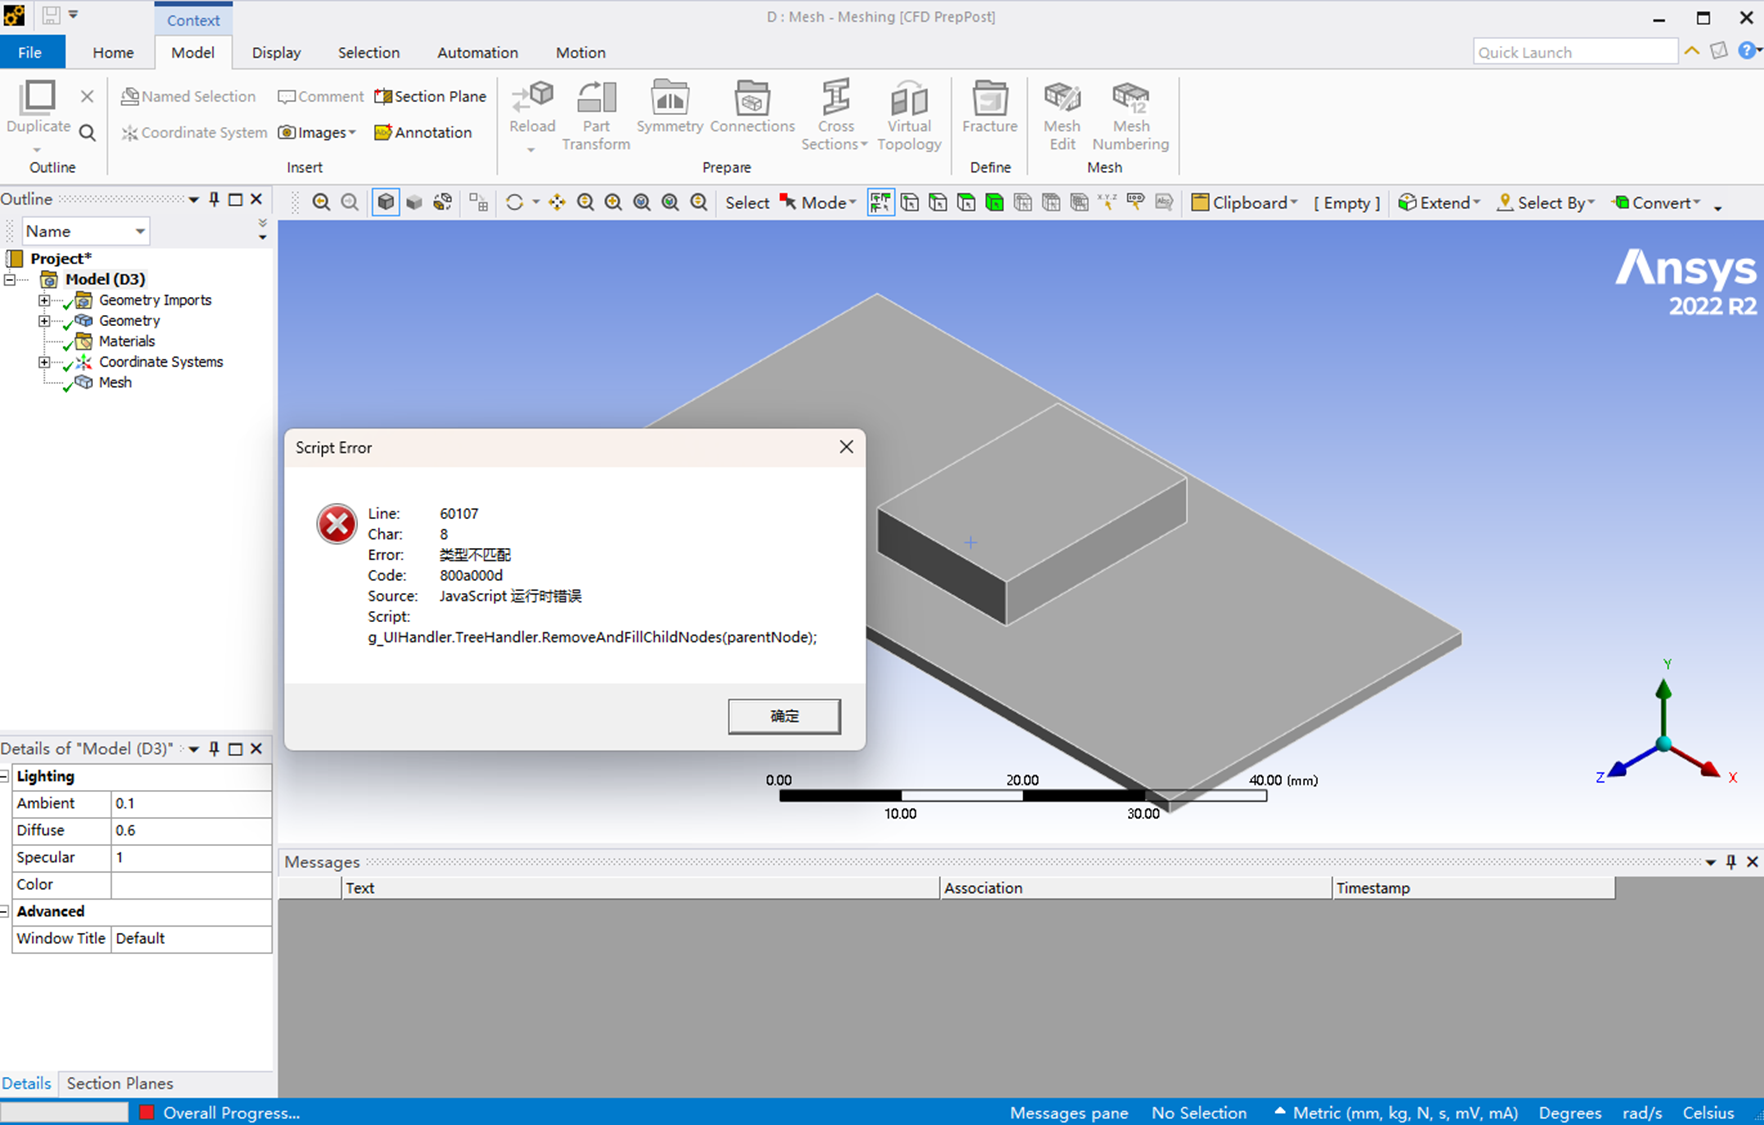Viewport: 1764px width, 1125px height.
Task: Click the quick save icon in title bar
Action: coord(50,15)
